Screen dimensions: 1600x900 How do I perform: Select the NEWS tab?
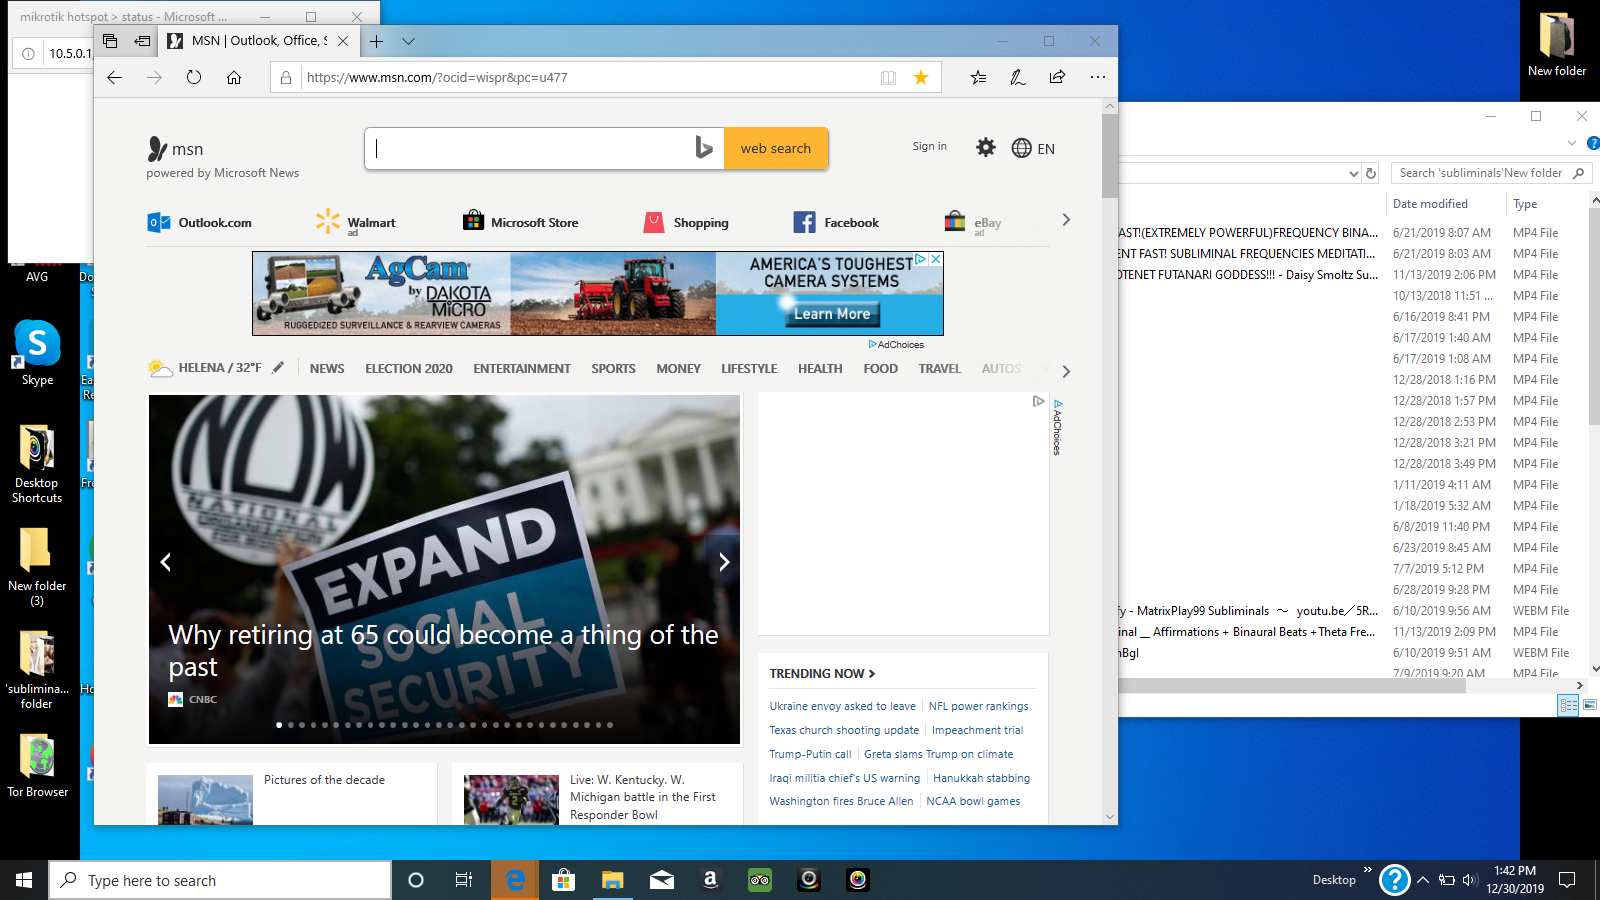click(327, 368)
